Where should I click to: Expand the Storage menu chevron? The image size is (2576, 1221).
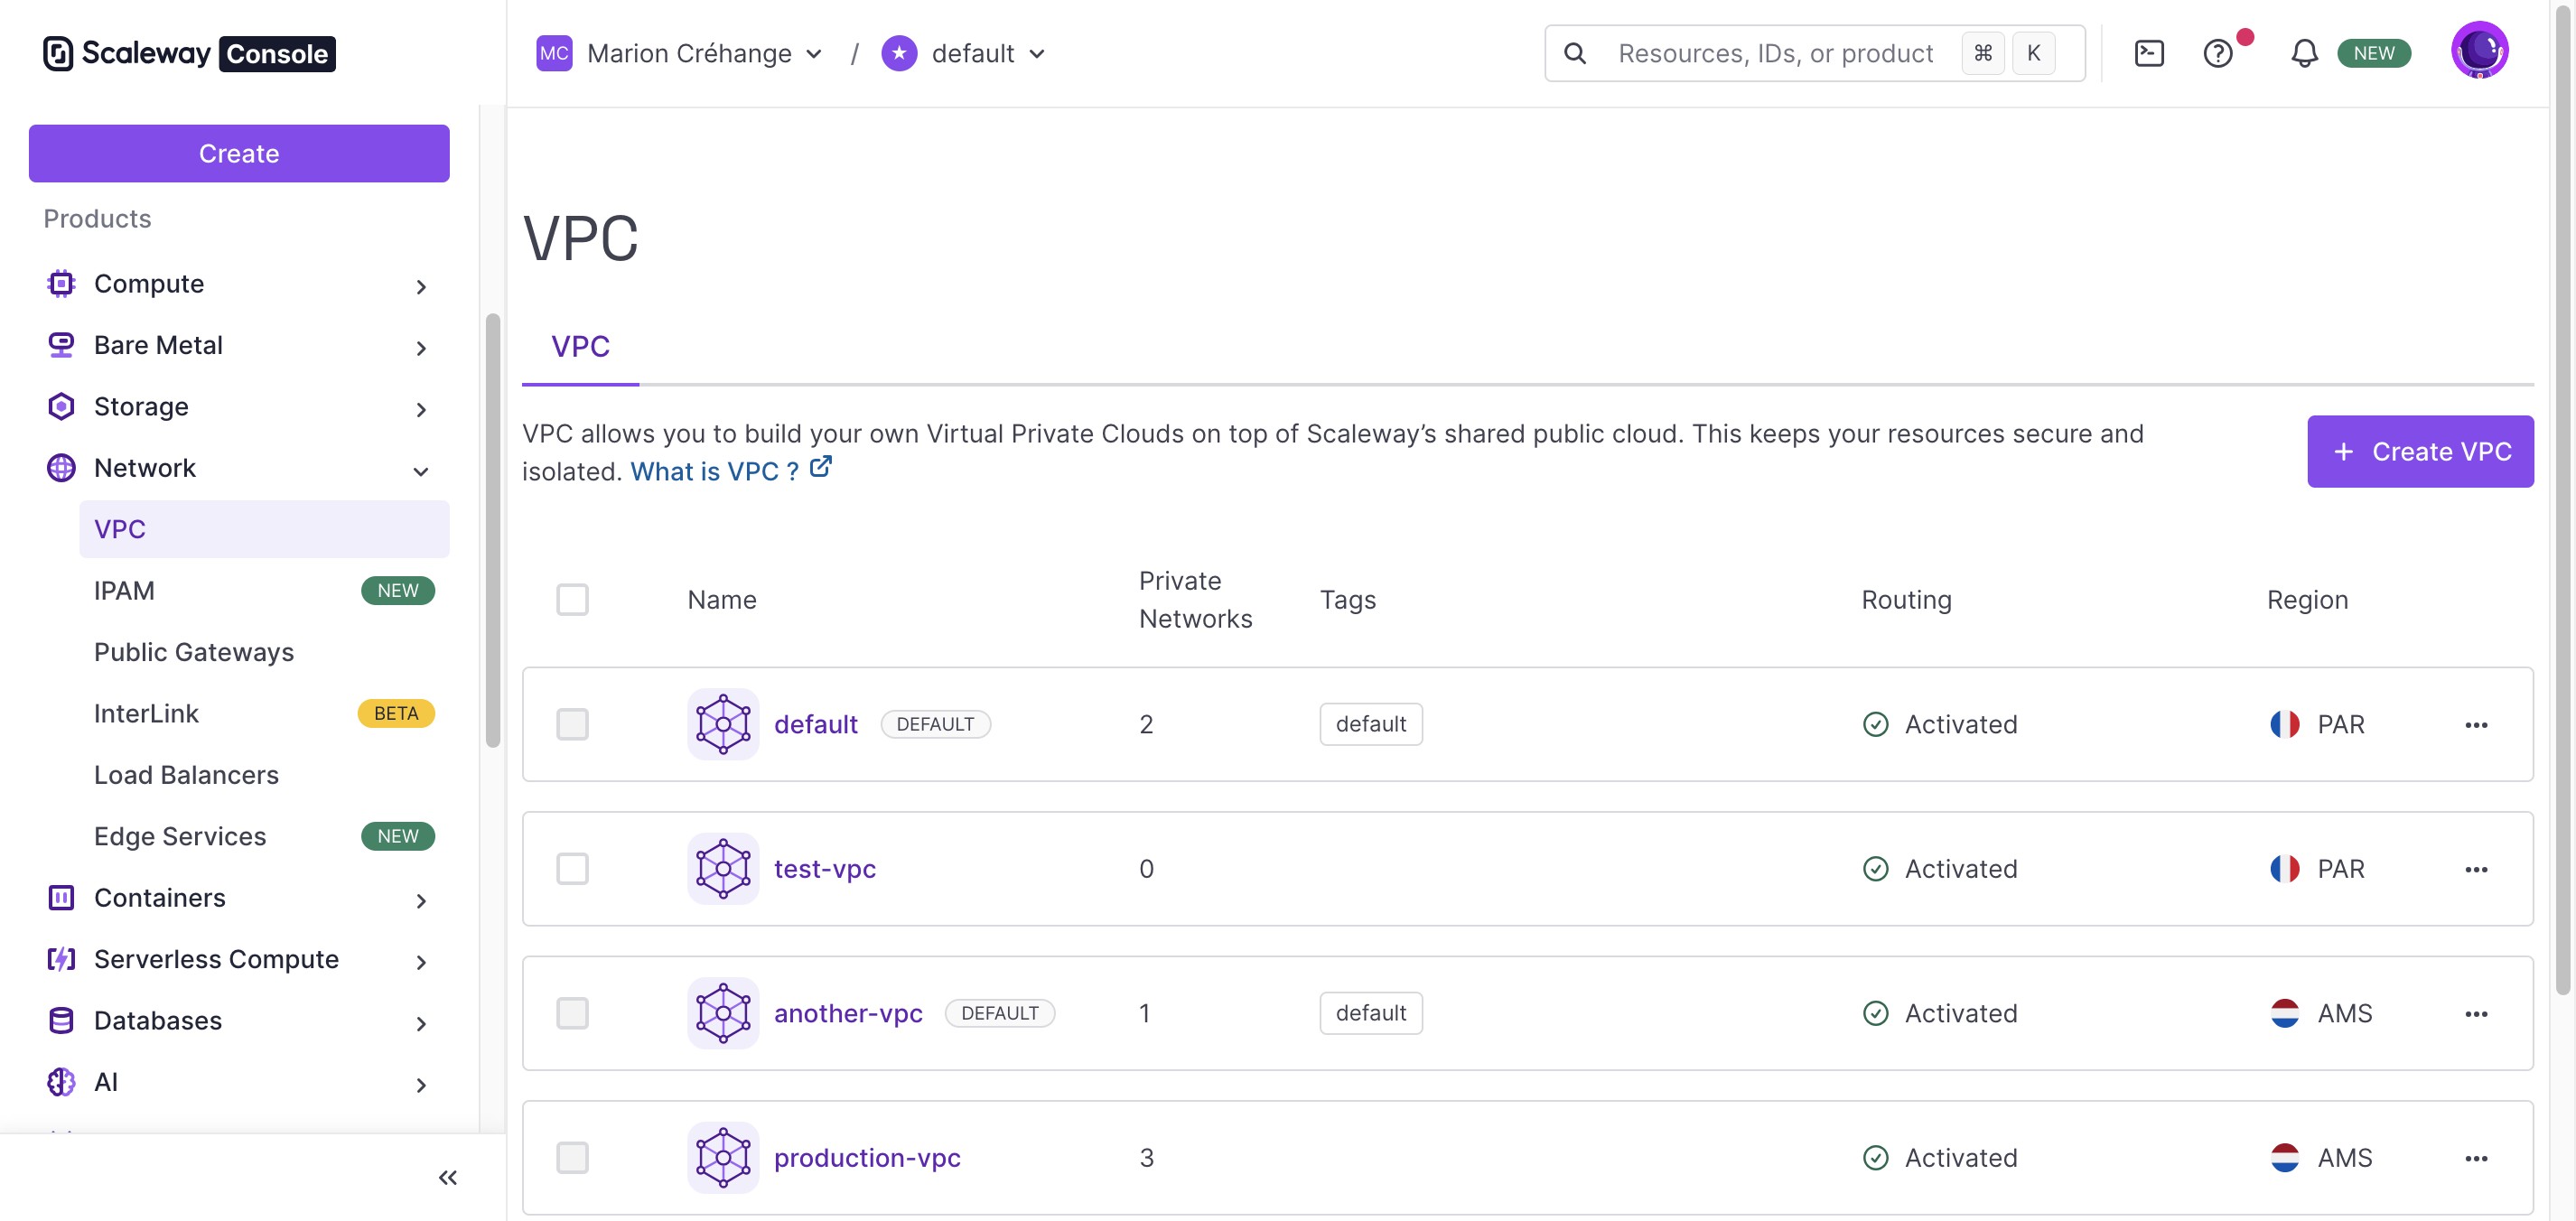(x=421, y=409)
